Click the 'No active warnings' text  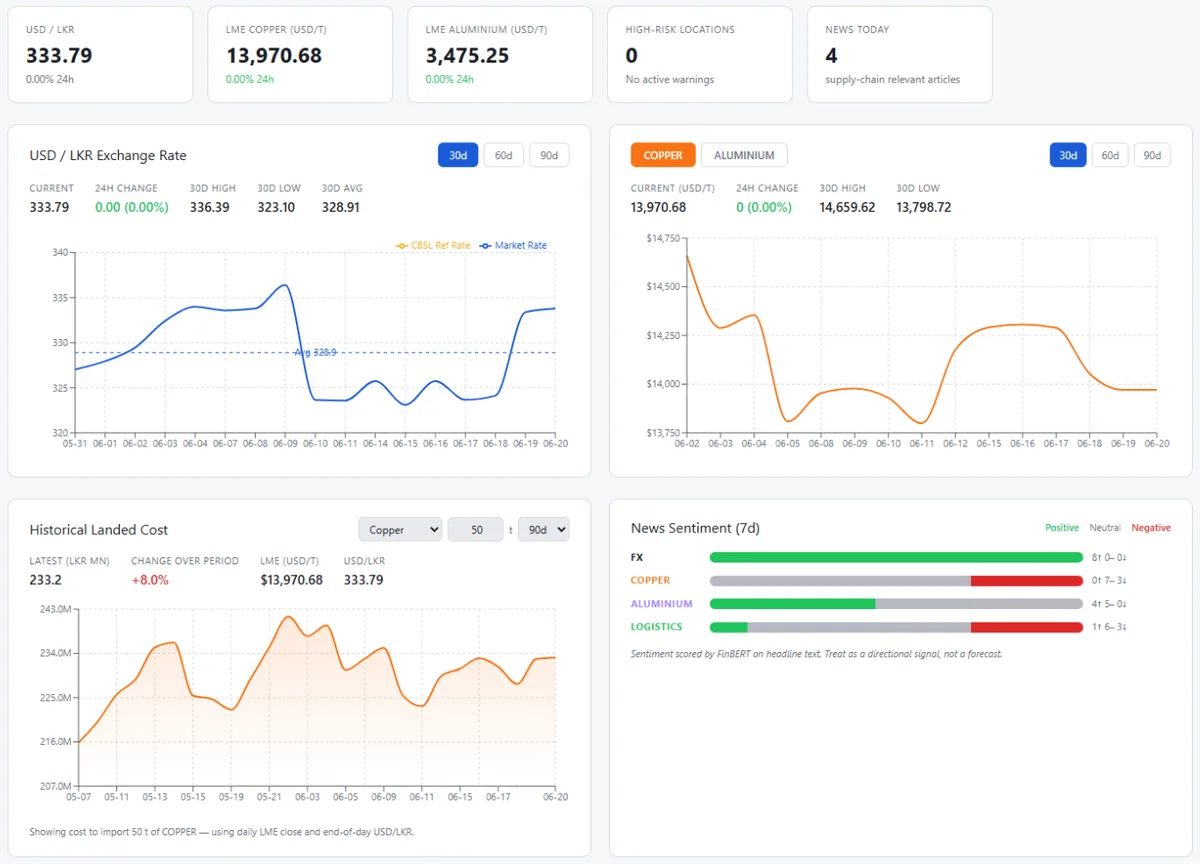(x=670, y=80)
